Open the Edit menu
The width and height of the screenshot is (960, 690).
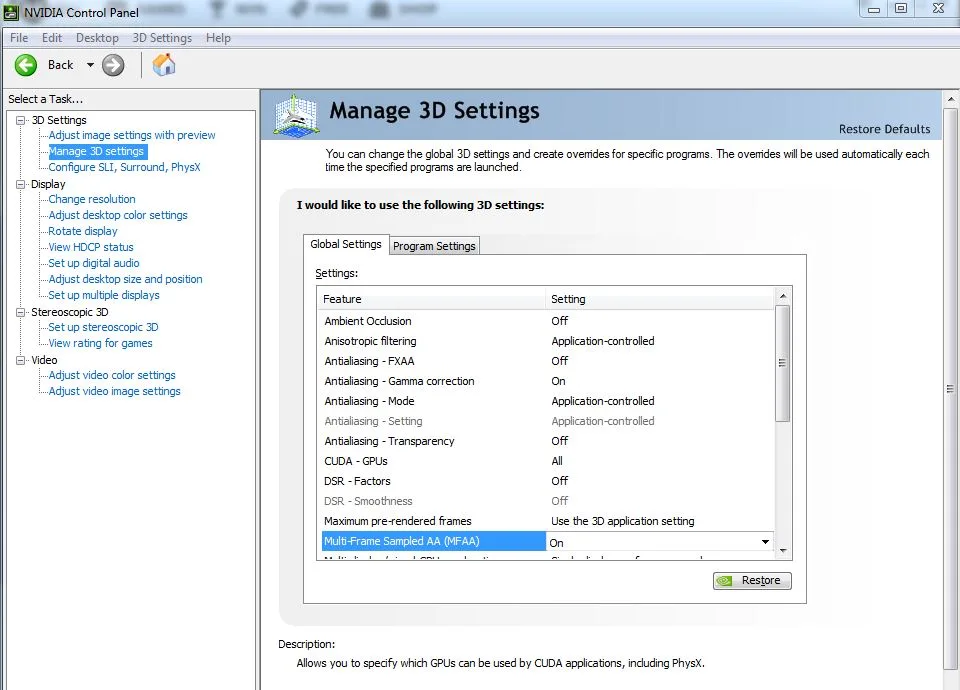point(52,38)
